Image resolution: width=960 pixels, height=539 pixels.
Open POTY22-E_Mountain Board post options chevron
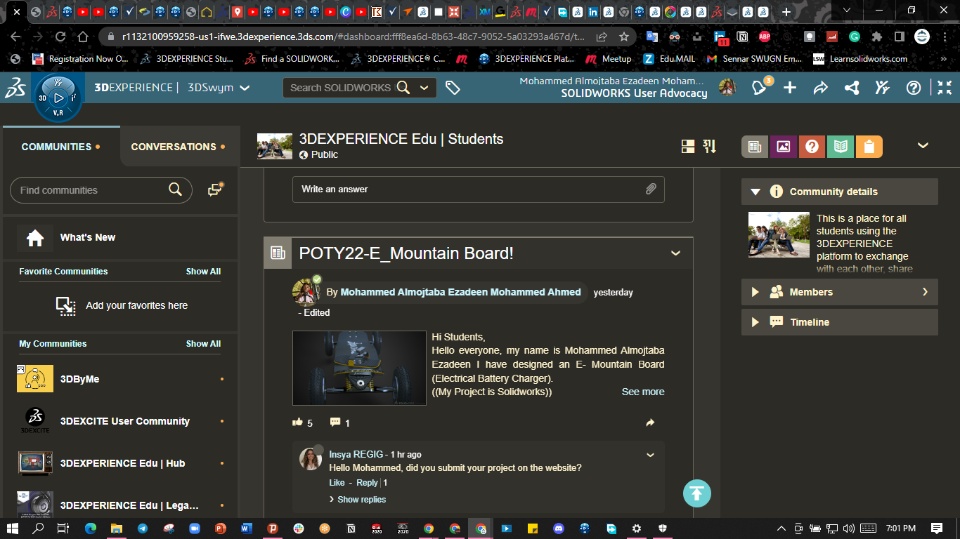[675, 253]
